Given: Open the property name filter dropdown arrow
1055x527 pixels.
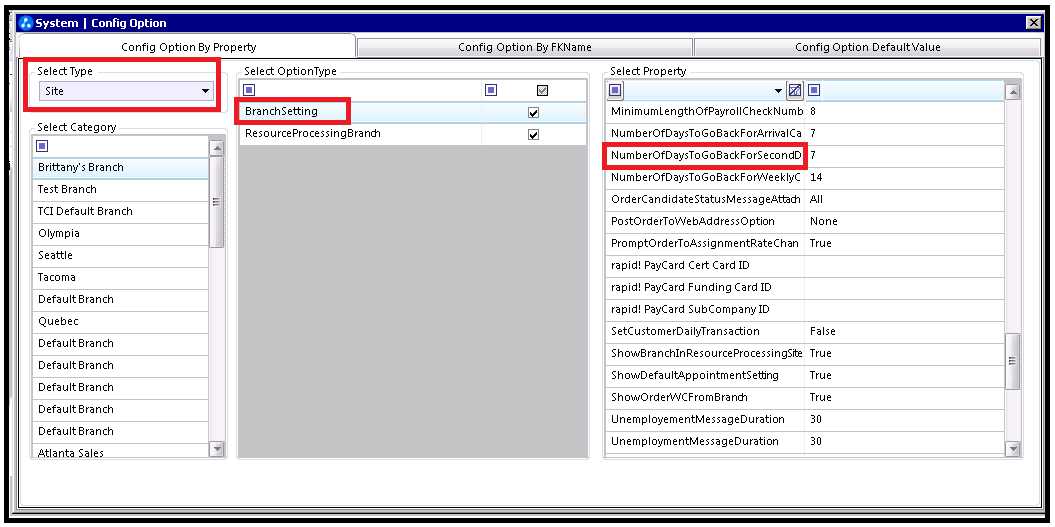Looking at the screenshot, I should (x=778, y=91).
